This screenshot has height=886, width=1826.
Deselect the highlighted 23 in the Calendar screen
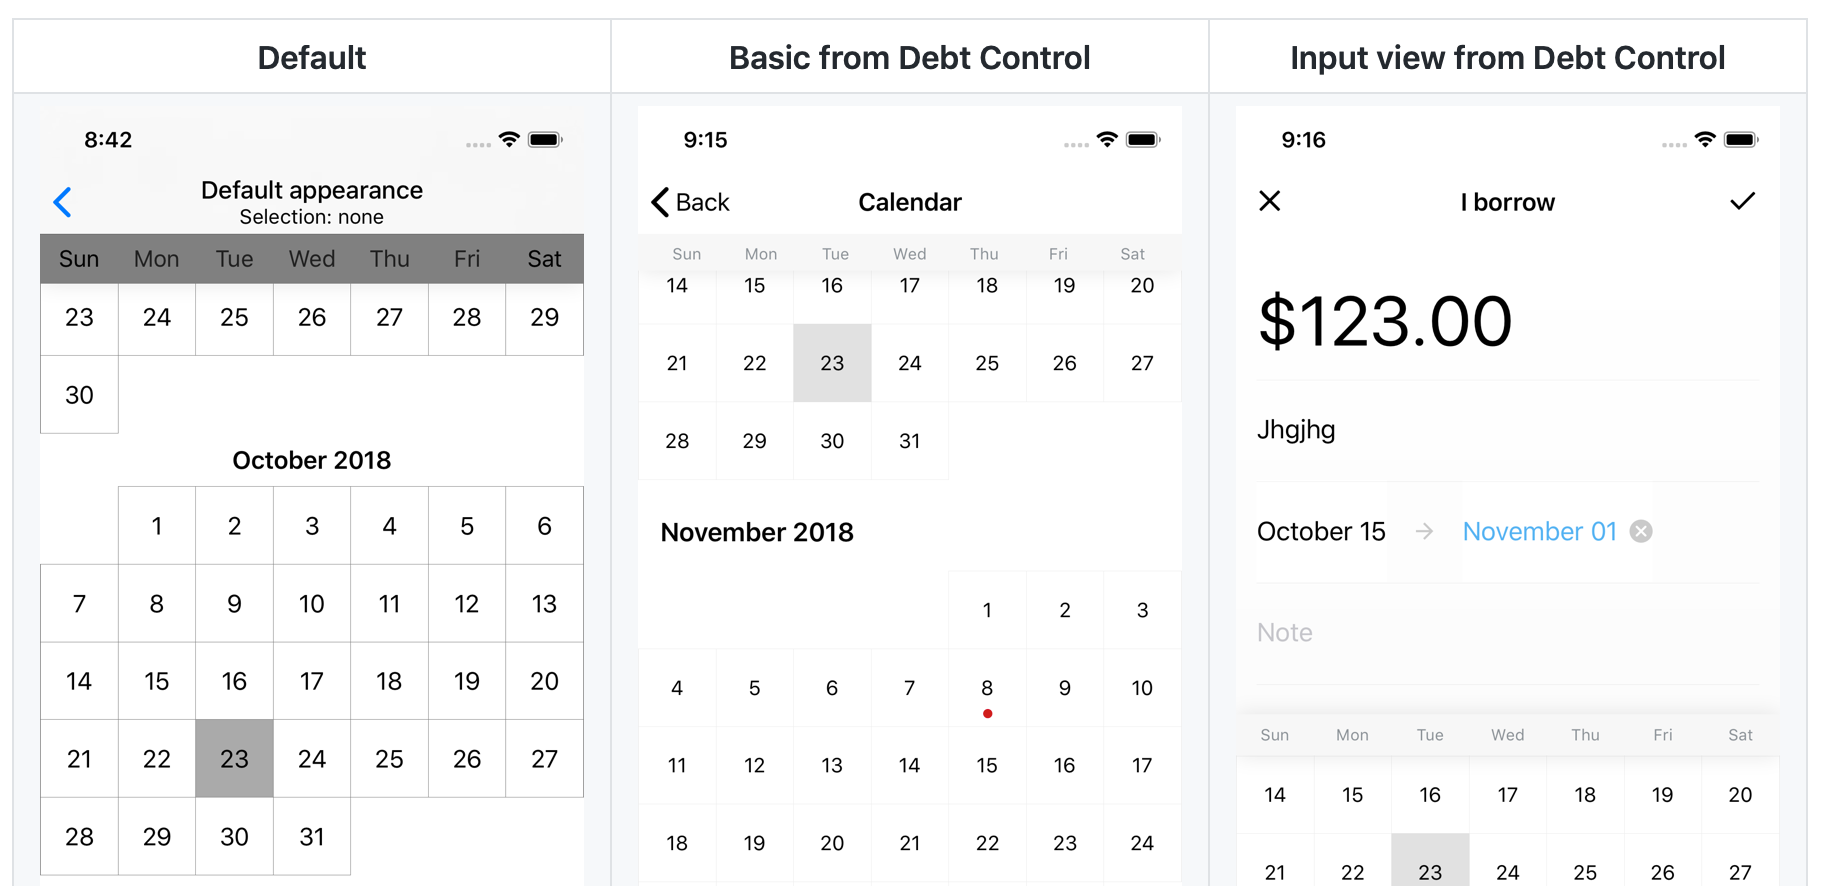(x=832, y=363)
